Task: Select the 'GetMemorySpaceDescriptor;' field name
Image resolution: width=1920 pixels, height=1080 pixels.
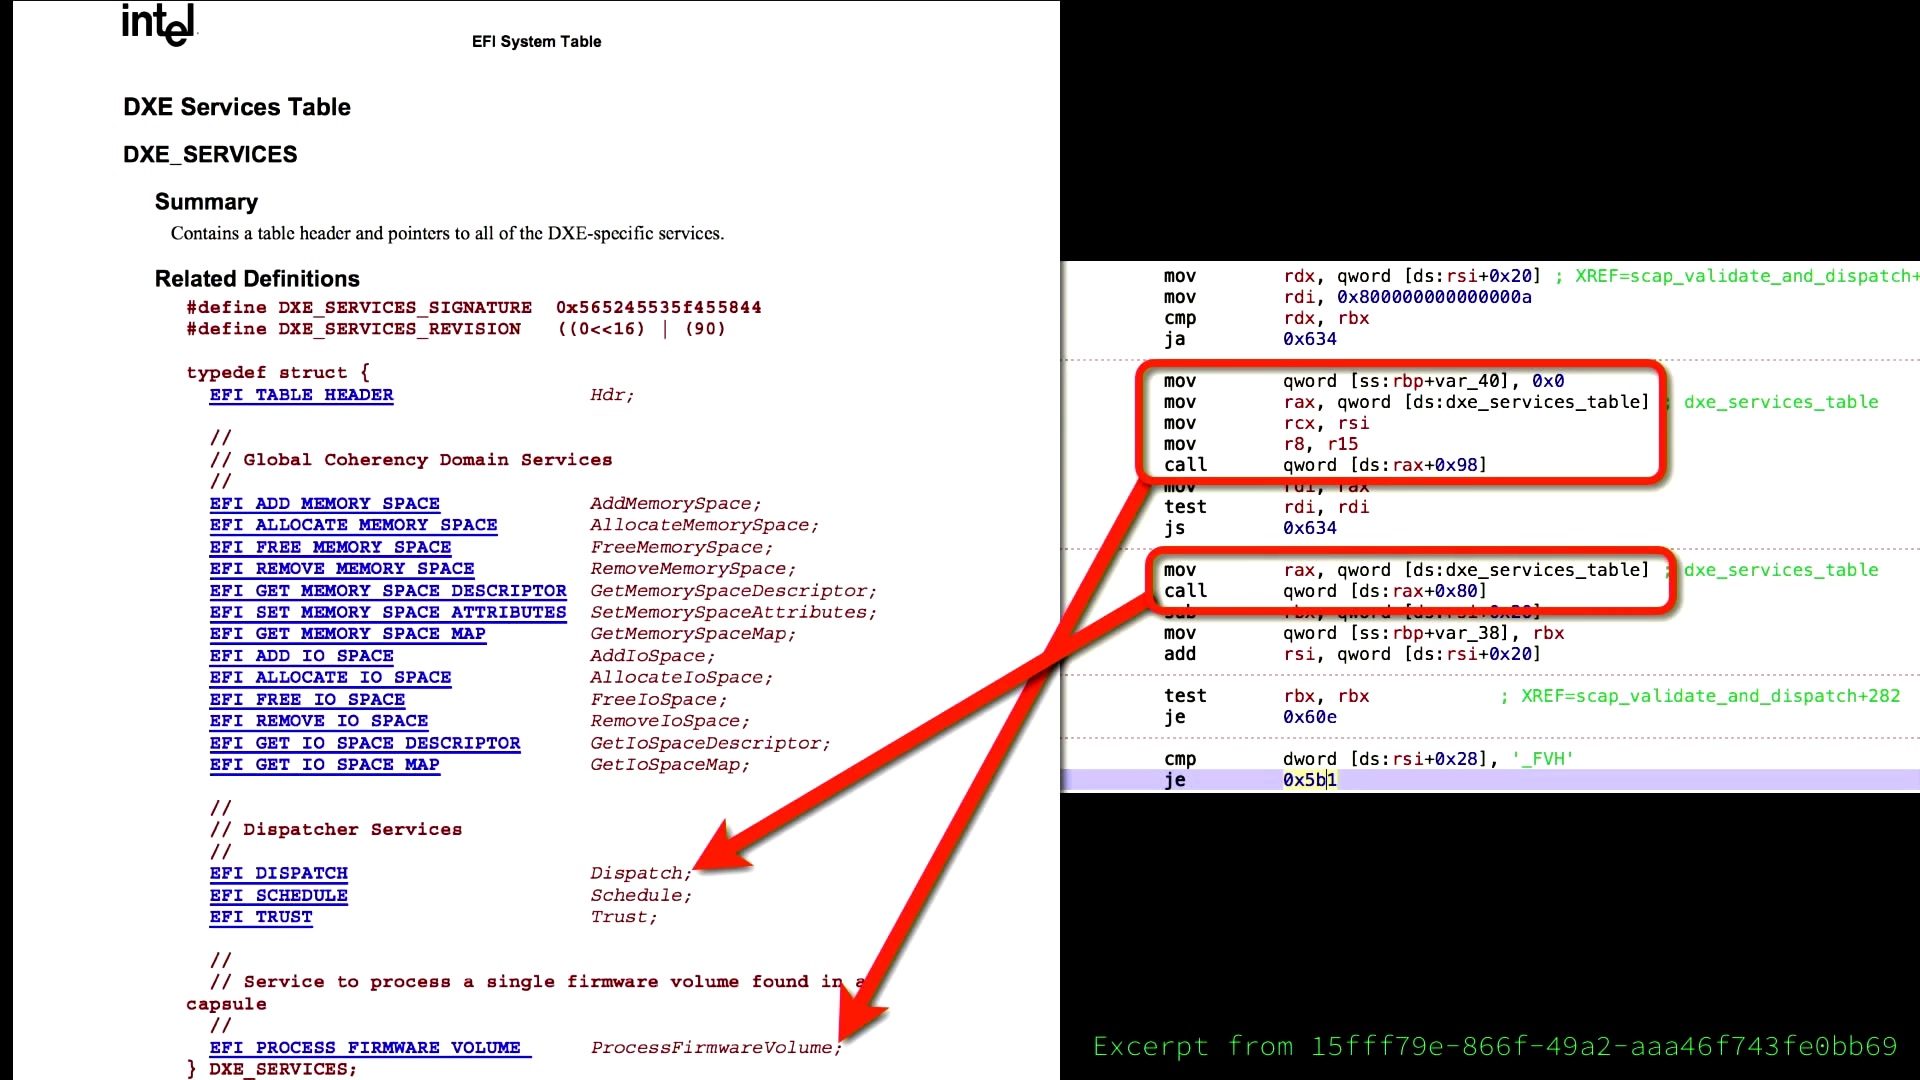Action: 734,591
